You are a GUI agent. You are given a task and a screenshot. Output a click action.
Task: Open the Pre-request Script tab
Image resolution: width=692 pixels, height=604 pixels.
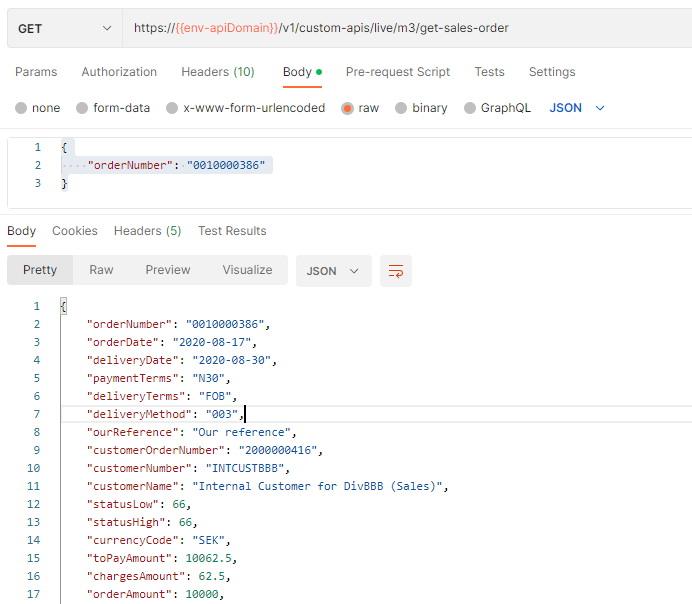398,72
